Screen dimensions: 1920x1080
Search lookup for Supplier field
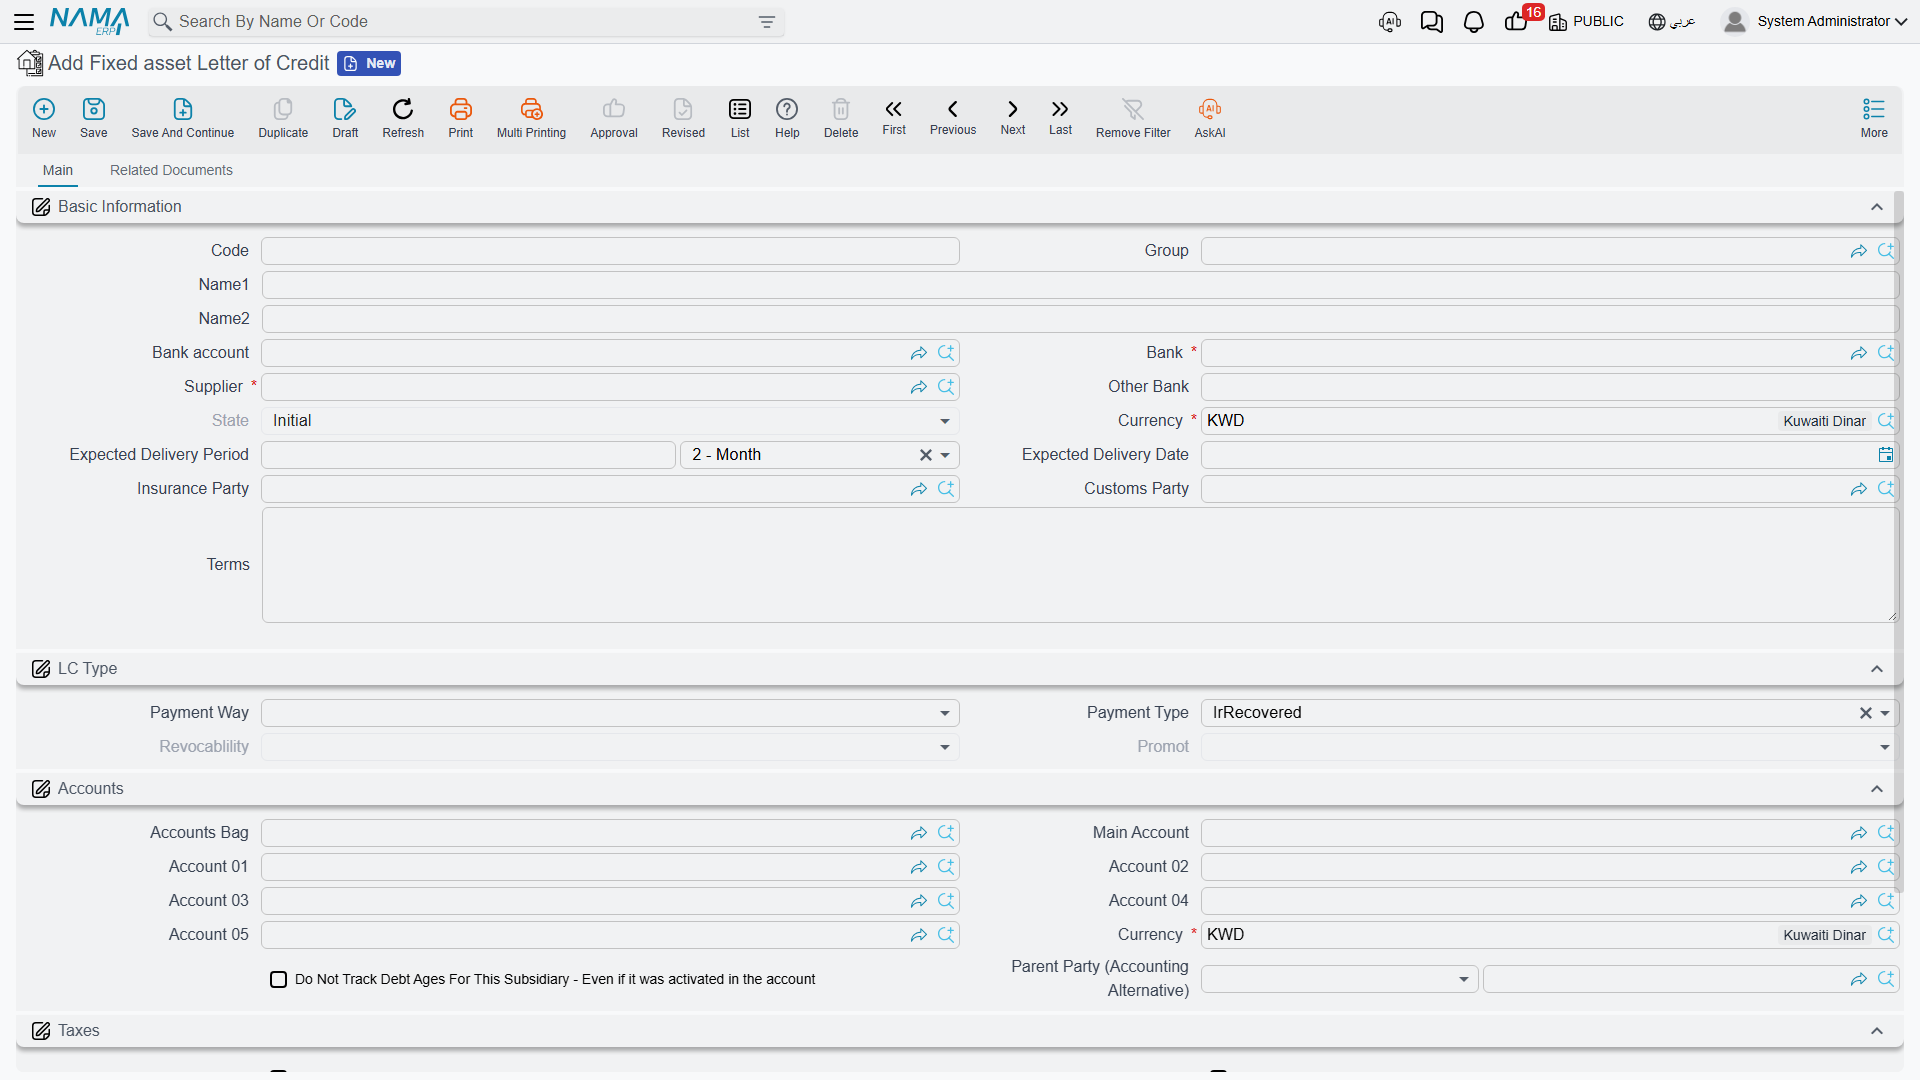point(946,387)
